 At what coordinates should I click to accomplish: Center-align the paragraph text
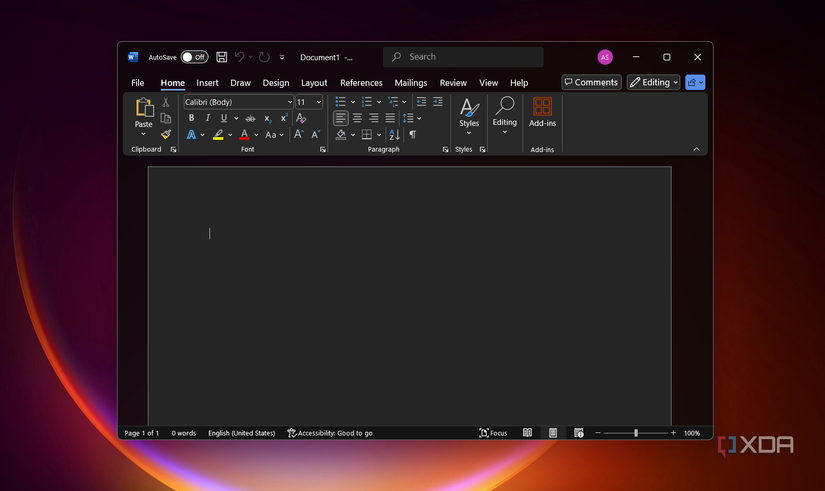(357, 118)
